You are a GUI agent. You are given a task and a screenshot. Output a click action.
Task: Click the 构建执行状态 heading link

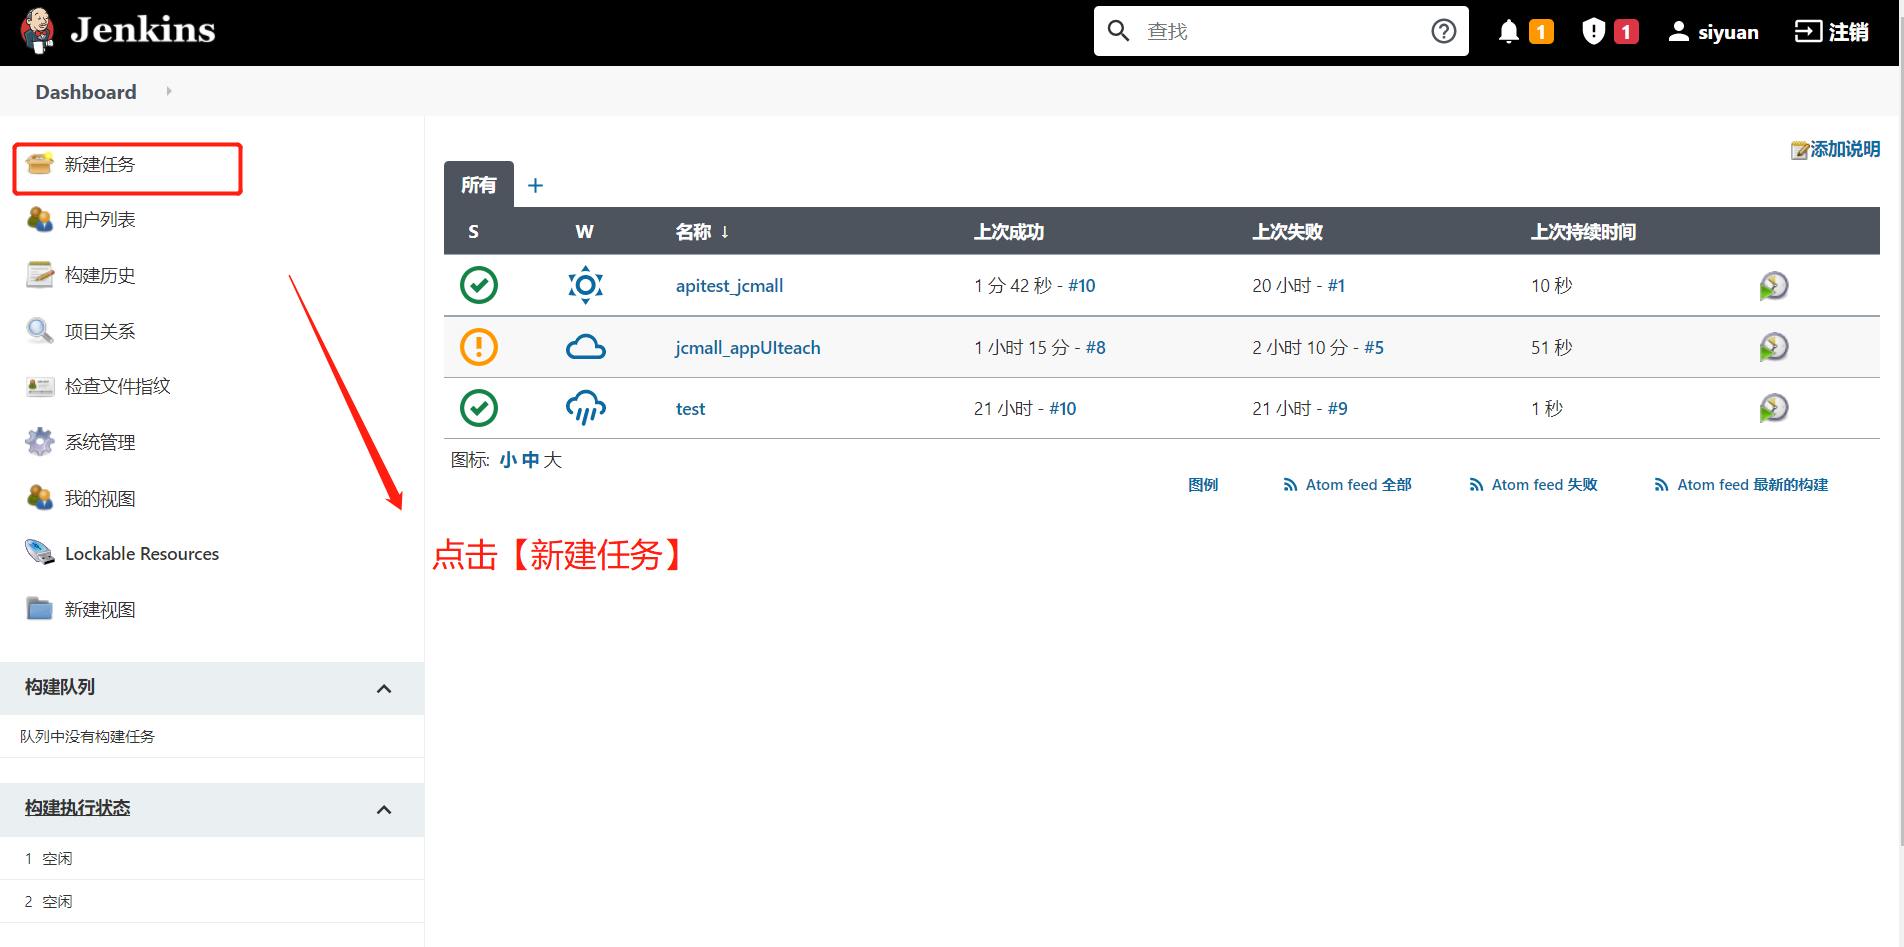pyautogui.click(x=78, y=808)
